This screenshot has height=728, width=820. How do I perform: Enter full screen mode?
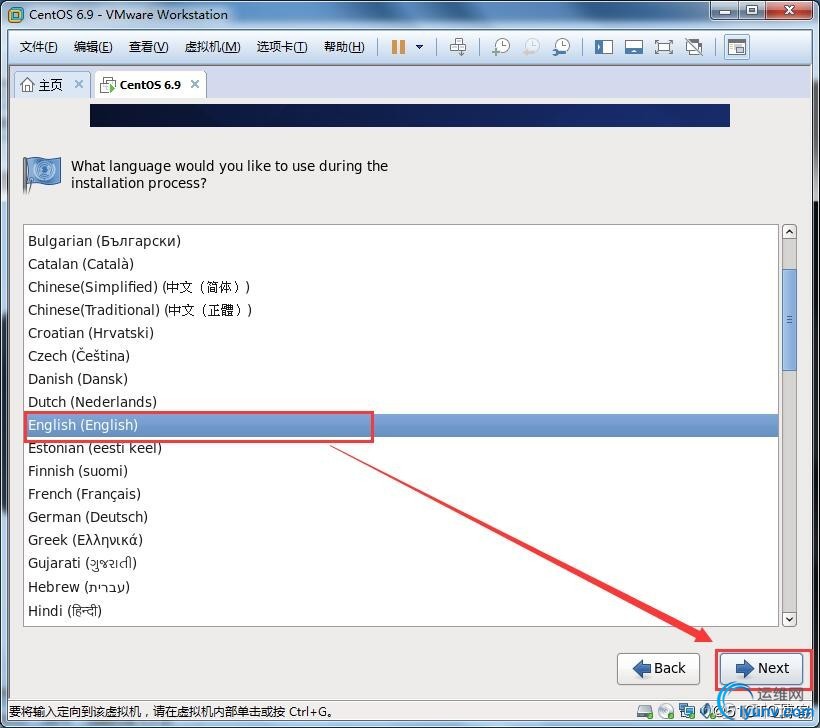(x=664, y=47)
